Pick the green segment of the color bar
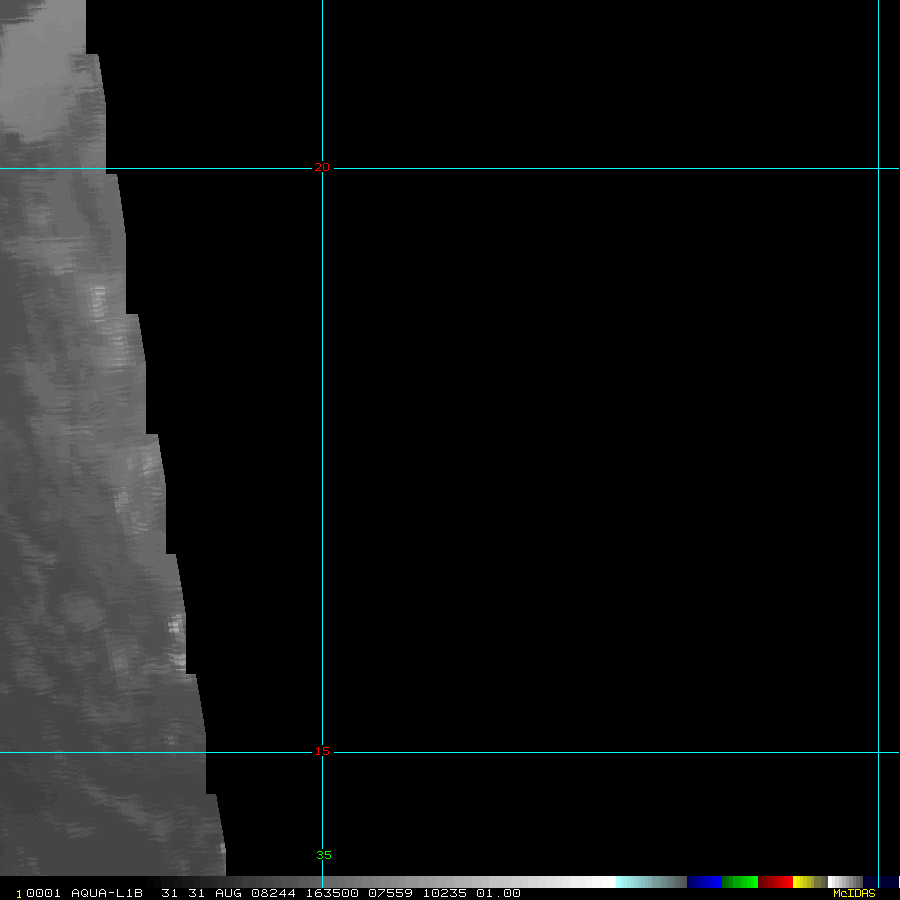This screenshot has height=900, width=900. [x=740, y=882]
